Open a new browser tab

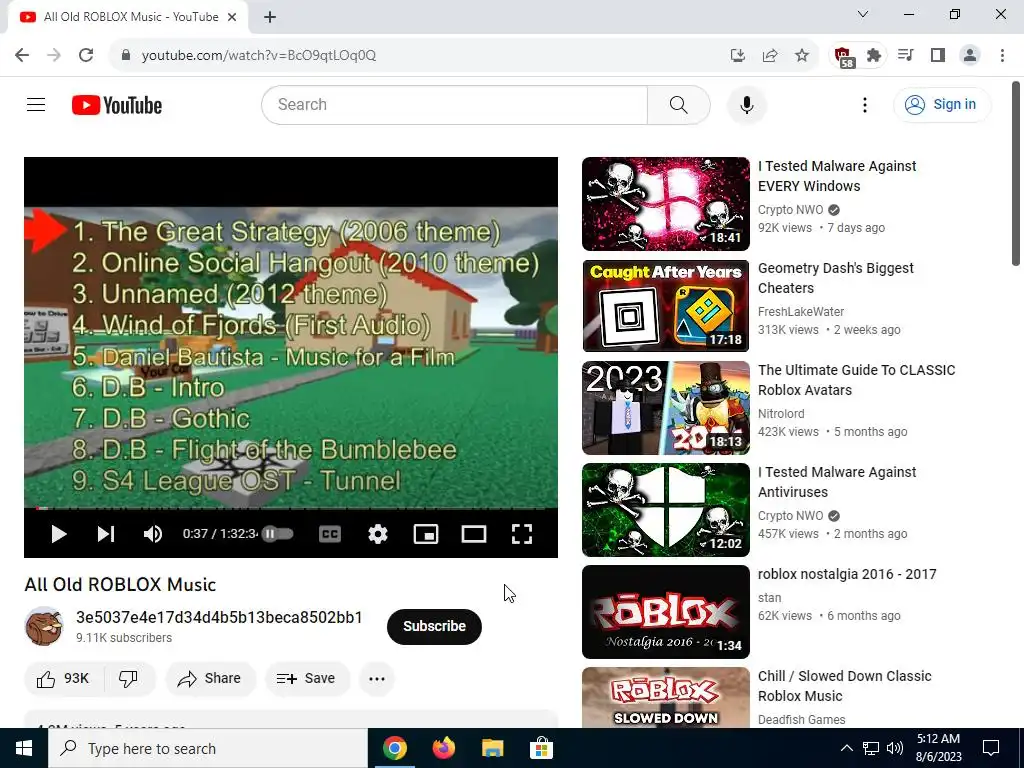point(270,18)
